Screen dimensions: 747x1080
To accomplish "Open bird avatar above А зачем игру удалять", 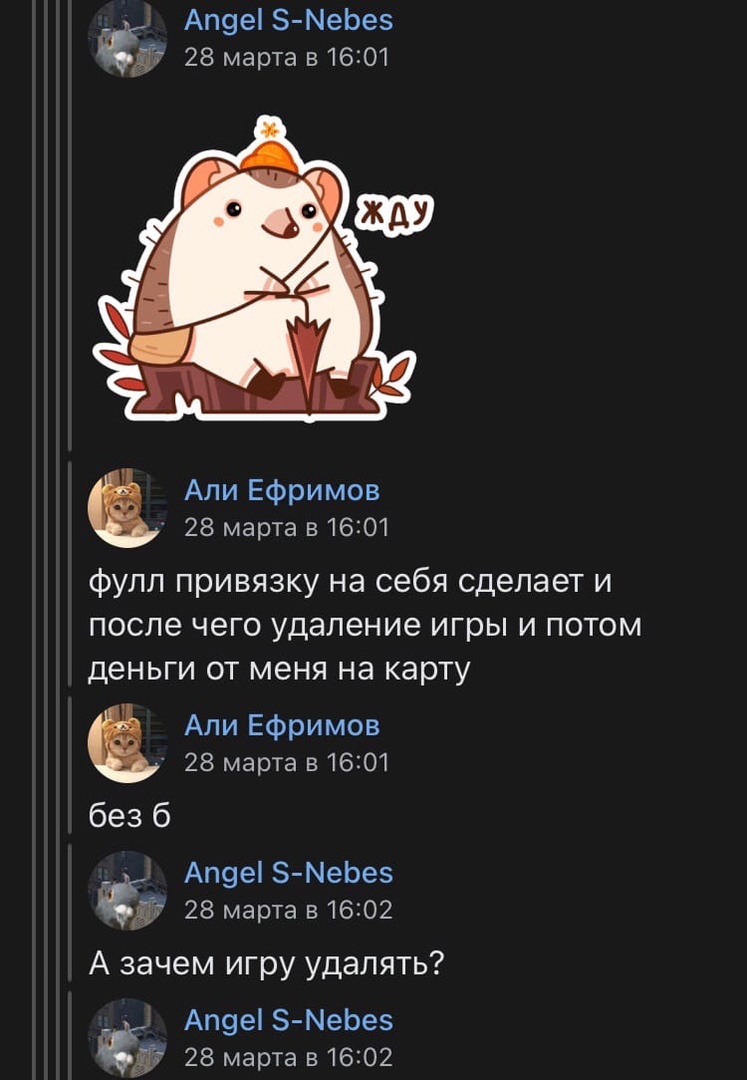I will pos(127,891).
